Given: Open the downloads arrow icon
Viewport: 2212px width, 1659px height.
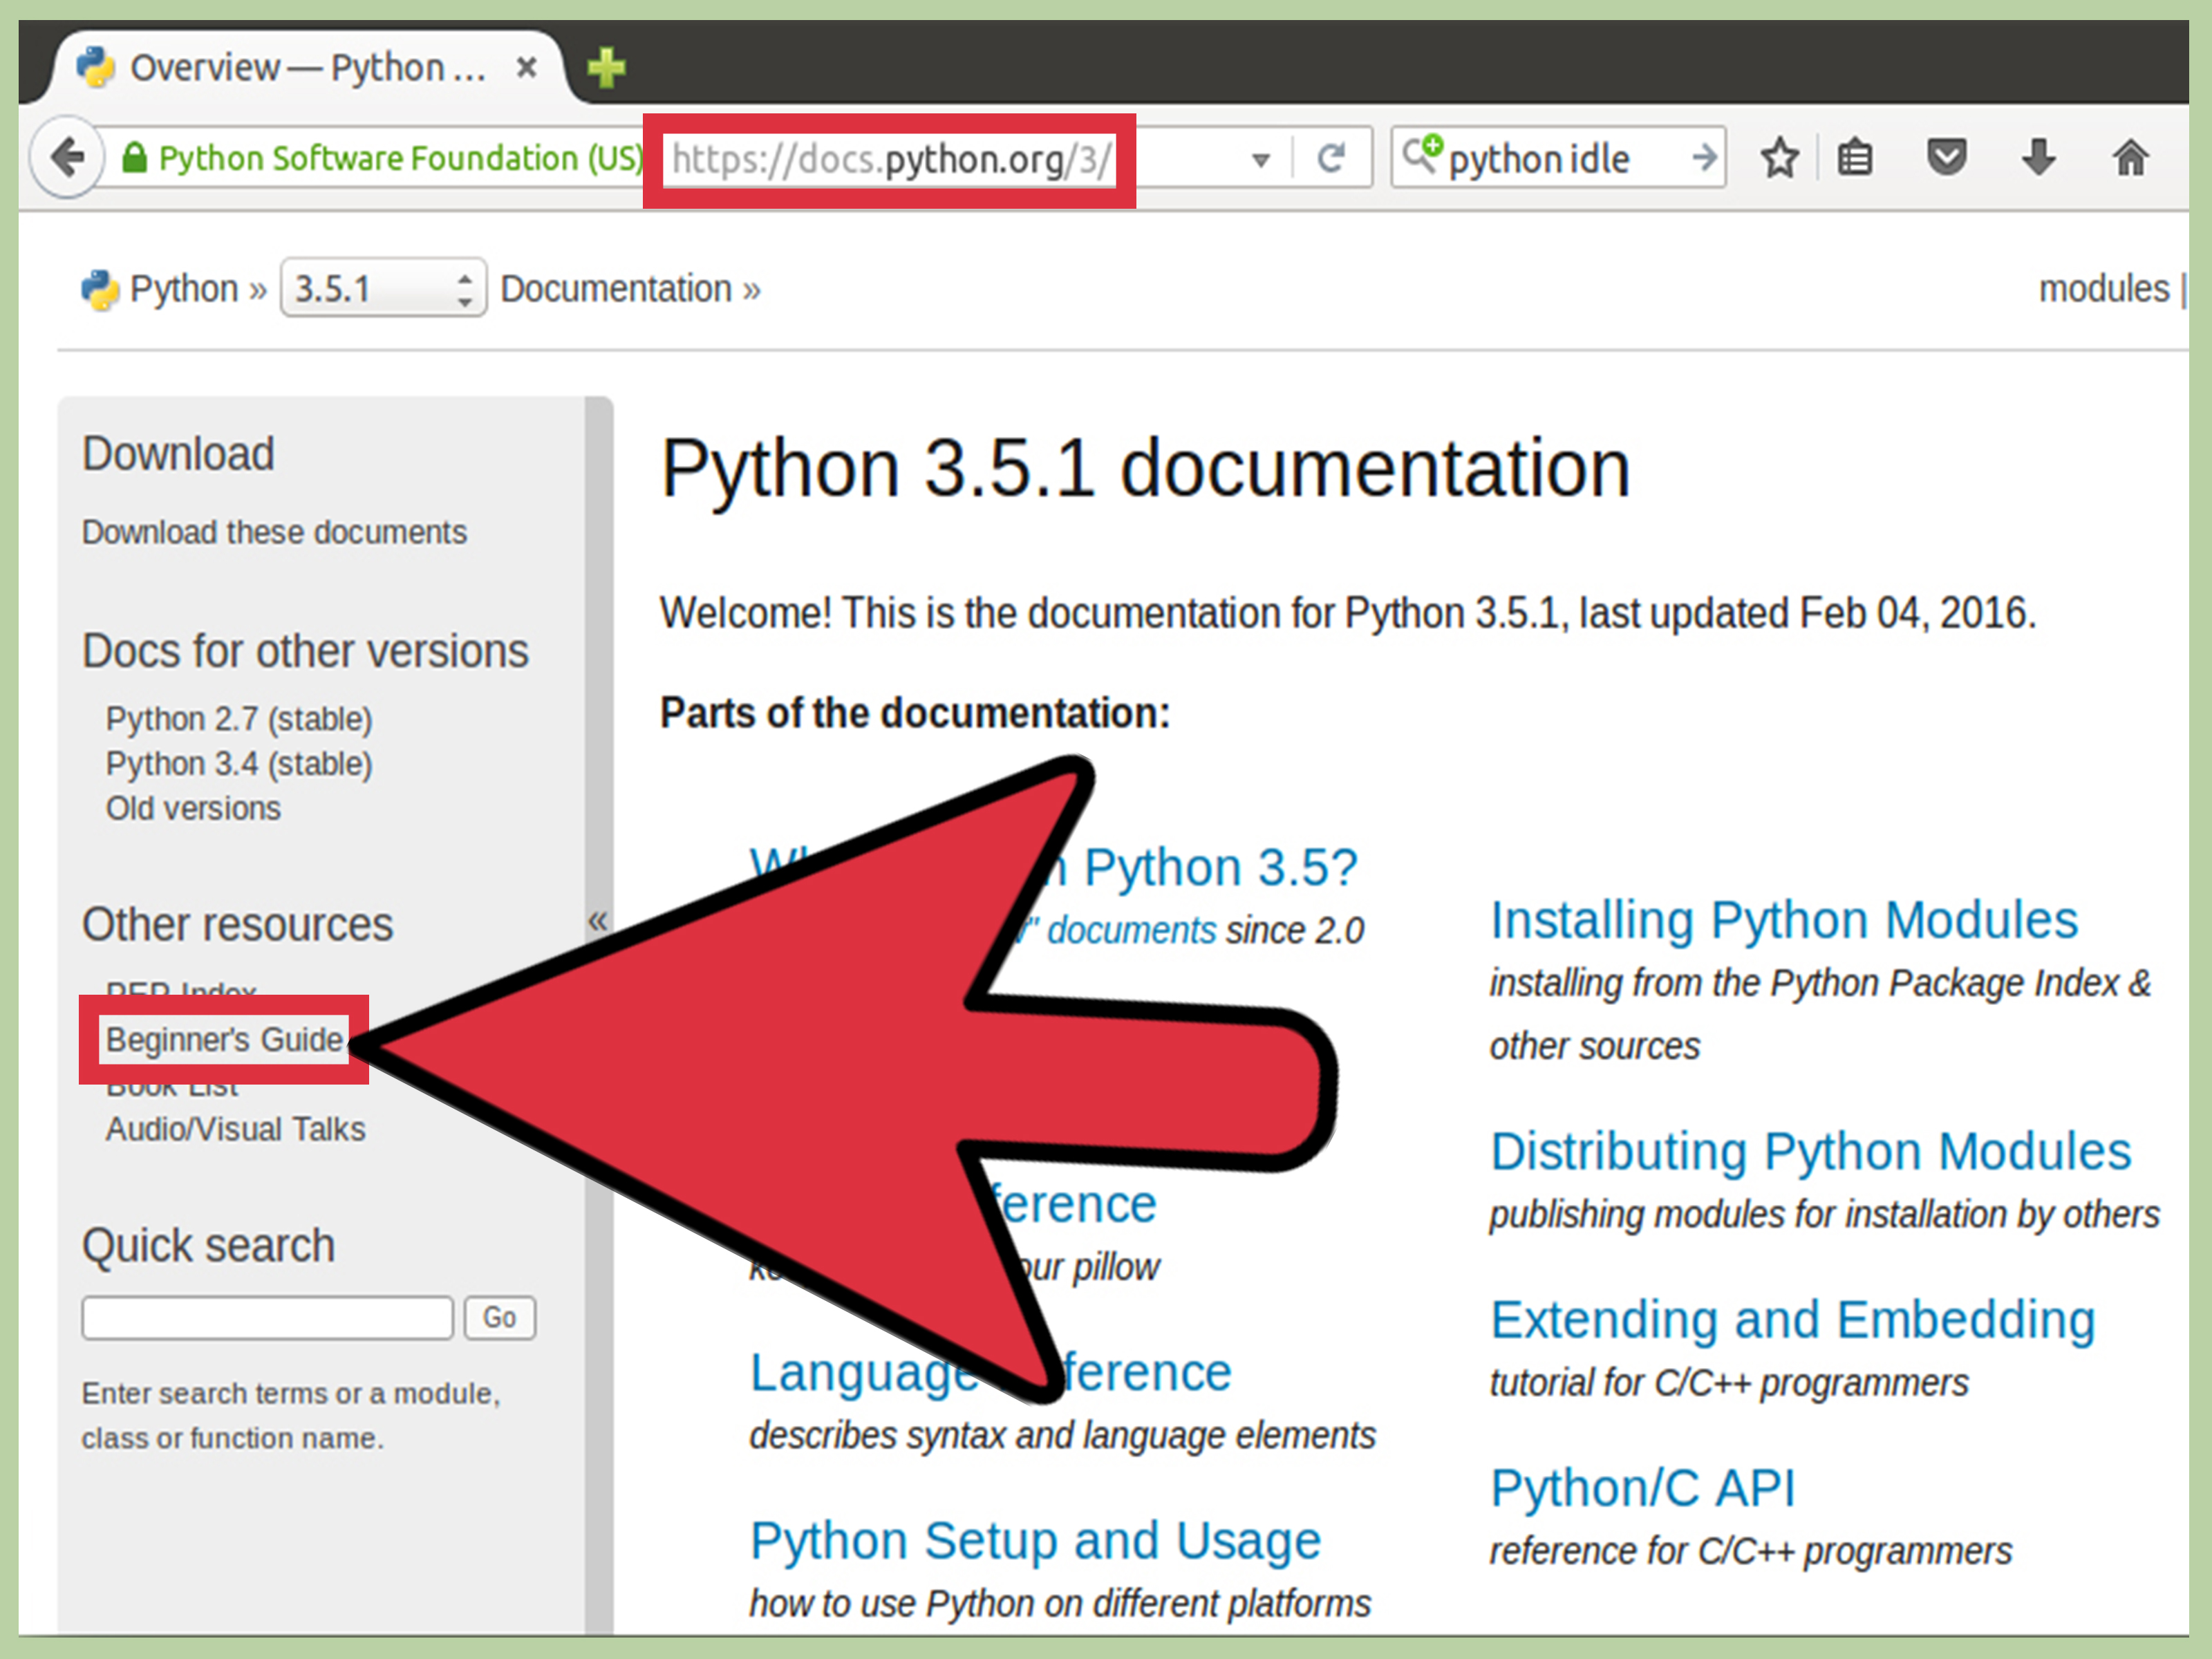Looking at the screenshot, I should [2038, 158].
